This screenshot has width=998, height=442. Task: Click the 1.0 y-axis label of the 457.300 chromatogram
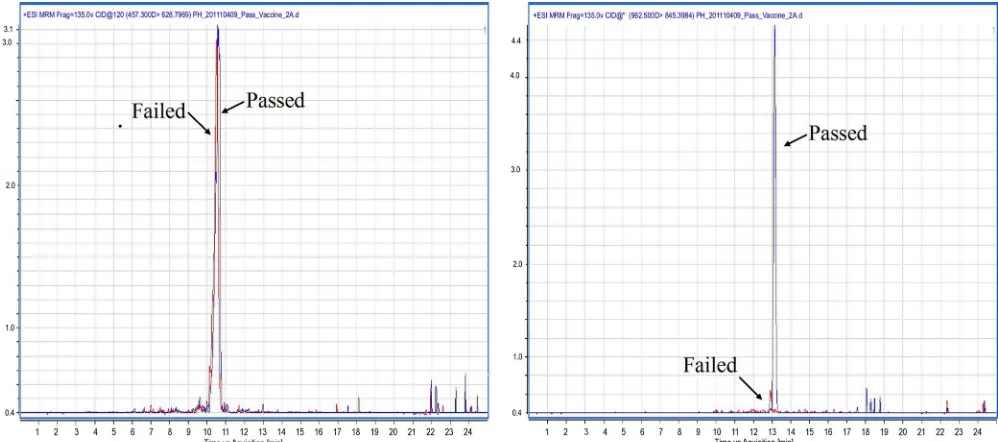(12, 327)
